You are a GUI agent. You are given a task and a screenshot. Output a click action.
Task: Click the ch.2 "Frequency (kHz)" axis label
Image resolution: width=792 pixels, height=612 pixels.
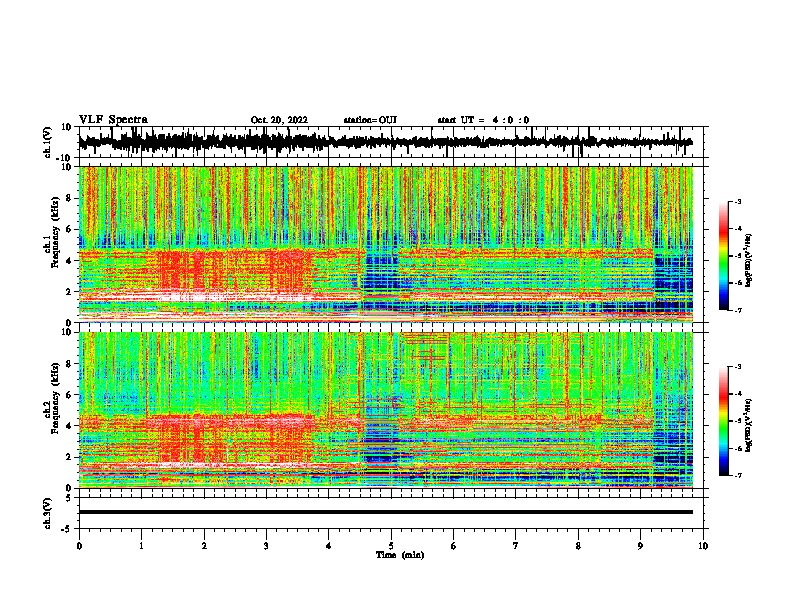55,398
